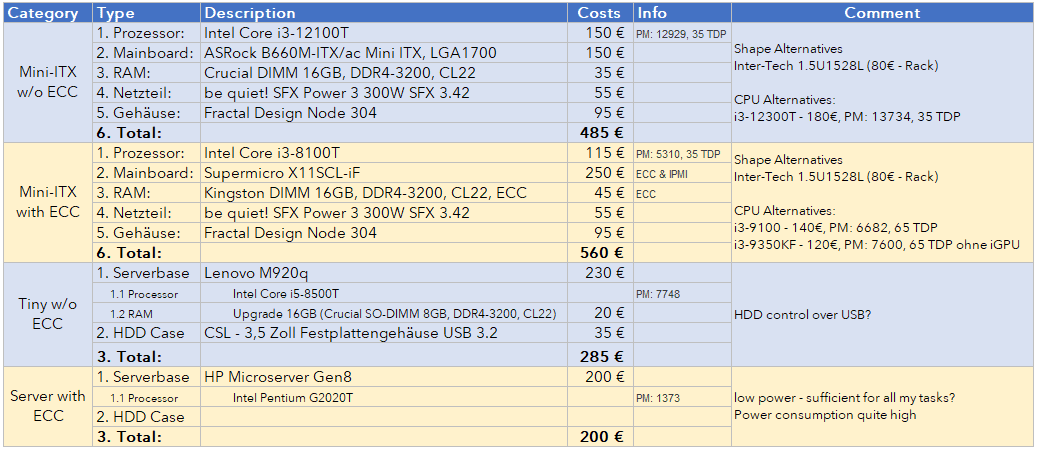Select the 'Tiny w/o ECC' category cell
Screen dimensions: 1038x451
pyautogui.click(x=48, y=314)
